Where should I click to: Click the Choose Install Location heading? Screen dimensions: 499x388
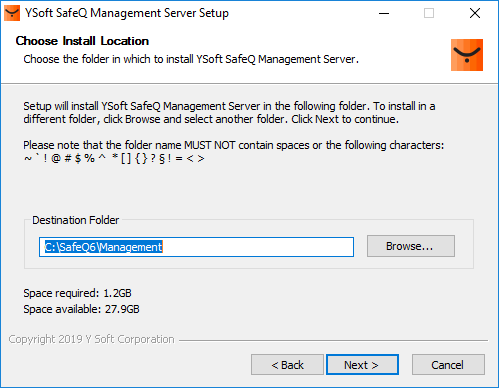tap(82, 41)
